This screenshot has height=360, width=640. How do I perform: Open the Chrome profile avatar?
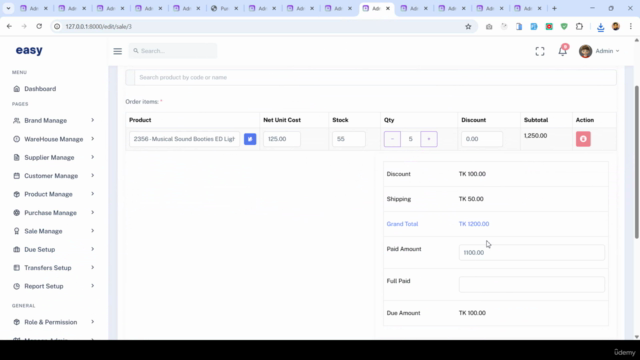pyautogui.click(x=616, y=27)
